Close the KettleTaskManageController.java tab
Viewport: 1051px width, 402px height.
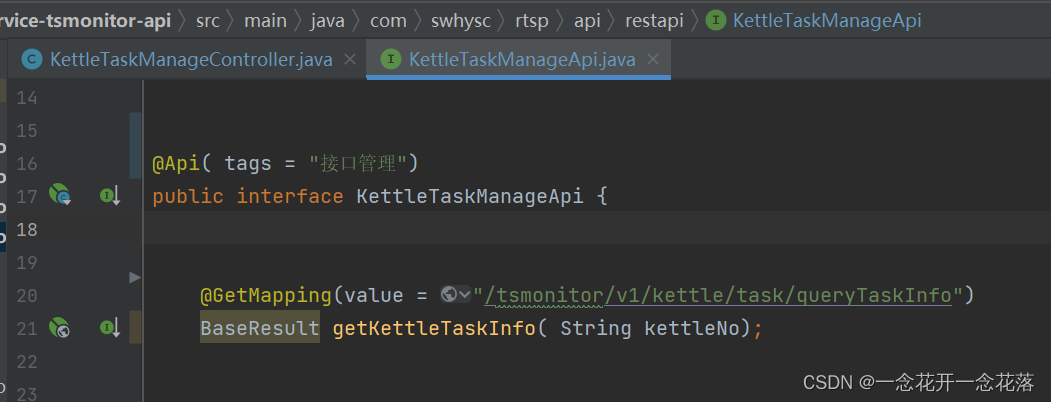(350, 60)
